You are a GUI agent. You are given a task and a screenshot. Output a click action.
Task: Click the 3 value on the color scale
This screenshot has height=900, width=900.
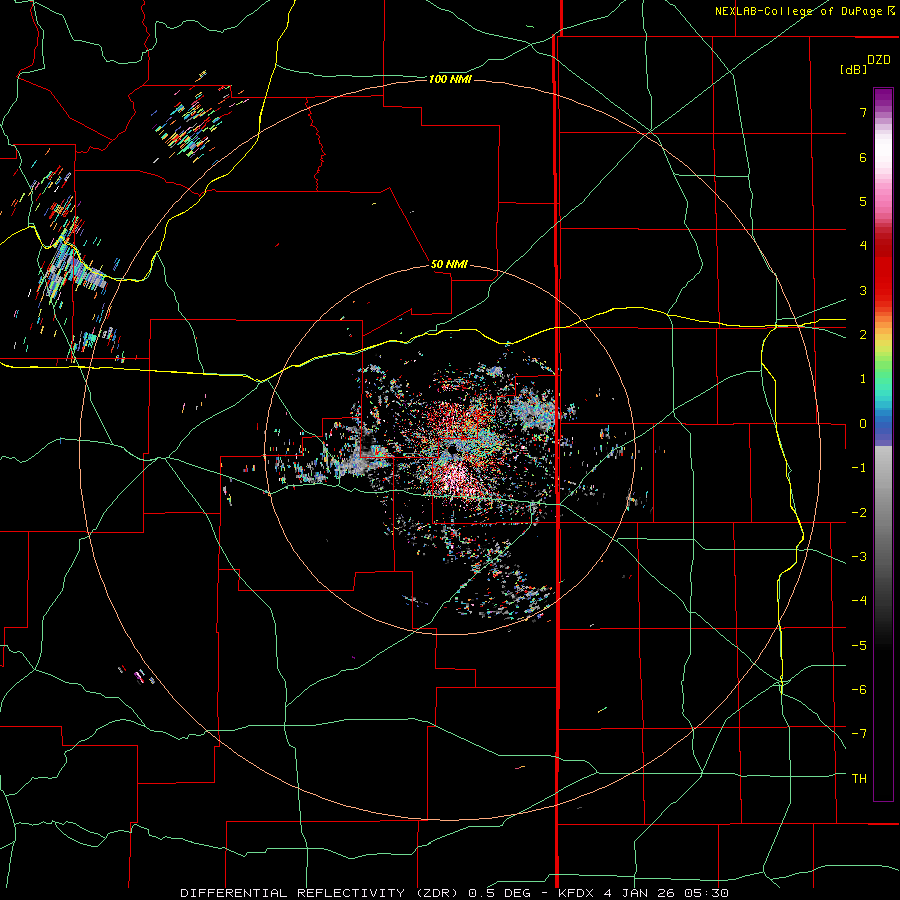pyautogui.click(x=863, y=290)
